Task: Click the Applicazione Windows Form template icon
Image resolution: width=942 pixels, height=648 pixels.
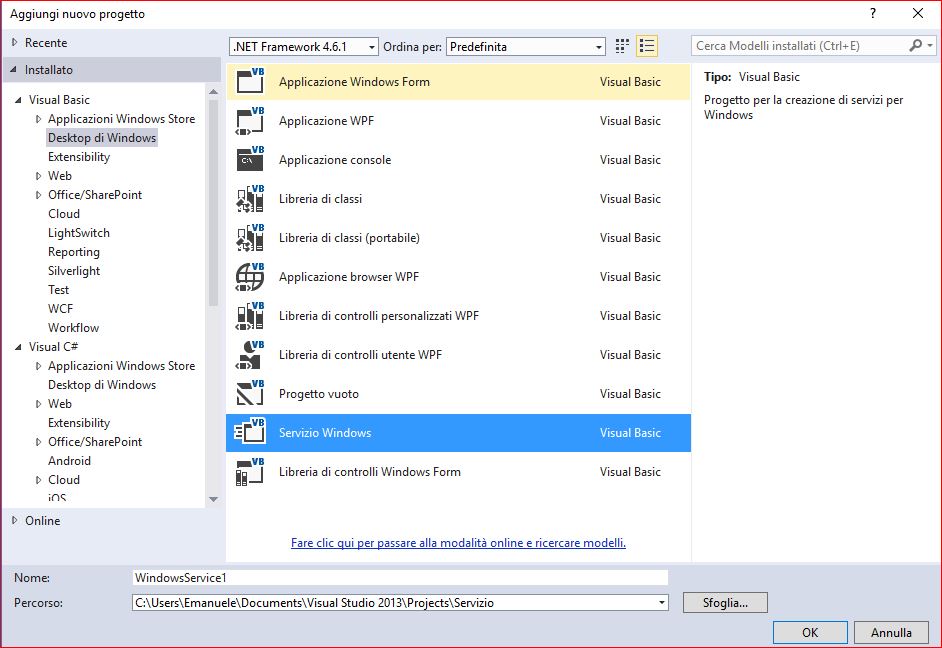Action: [x=250, y=81]
